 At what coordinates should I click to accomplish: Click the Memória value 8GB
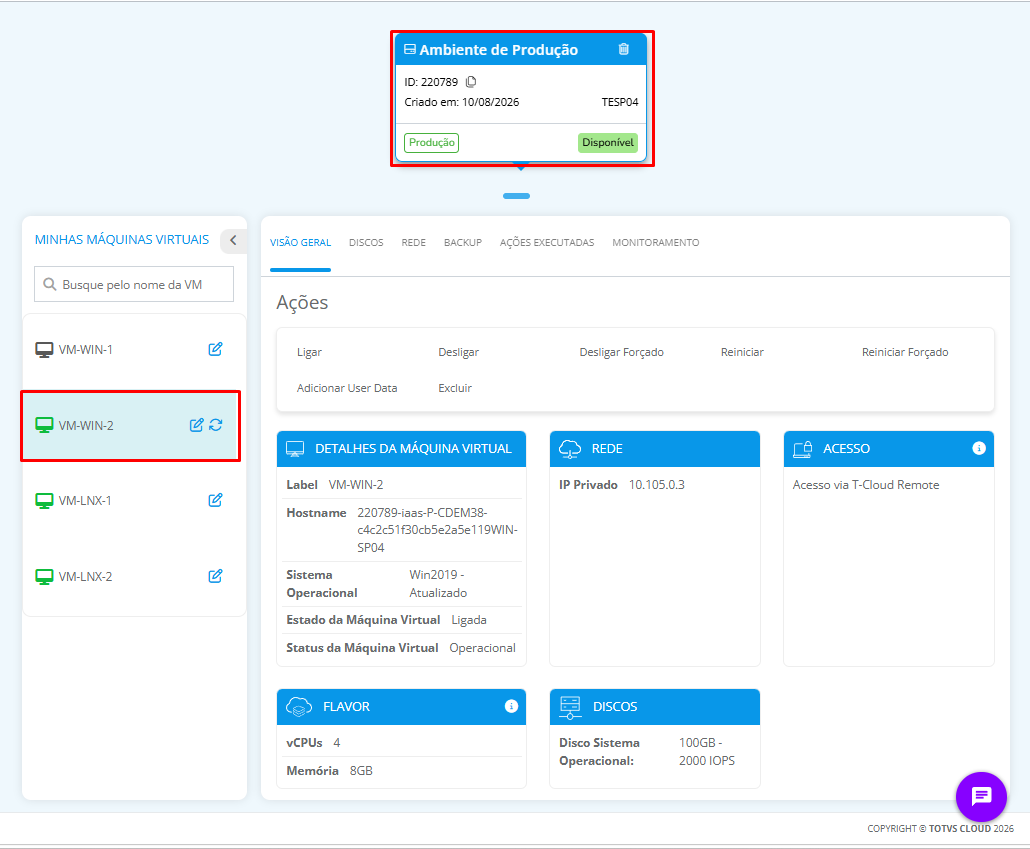(x=361, y=771)
